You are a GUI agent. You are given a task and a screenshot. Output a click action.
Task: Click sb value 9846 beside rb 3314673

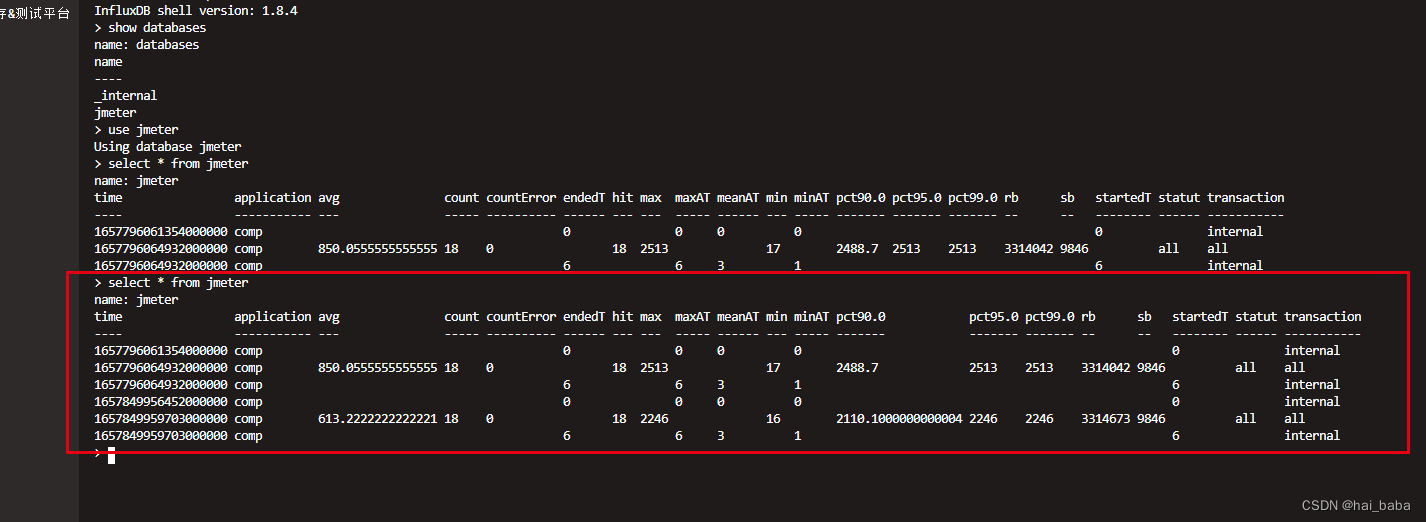click(x=1151, y=419)
